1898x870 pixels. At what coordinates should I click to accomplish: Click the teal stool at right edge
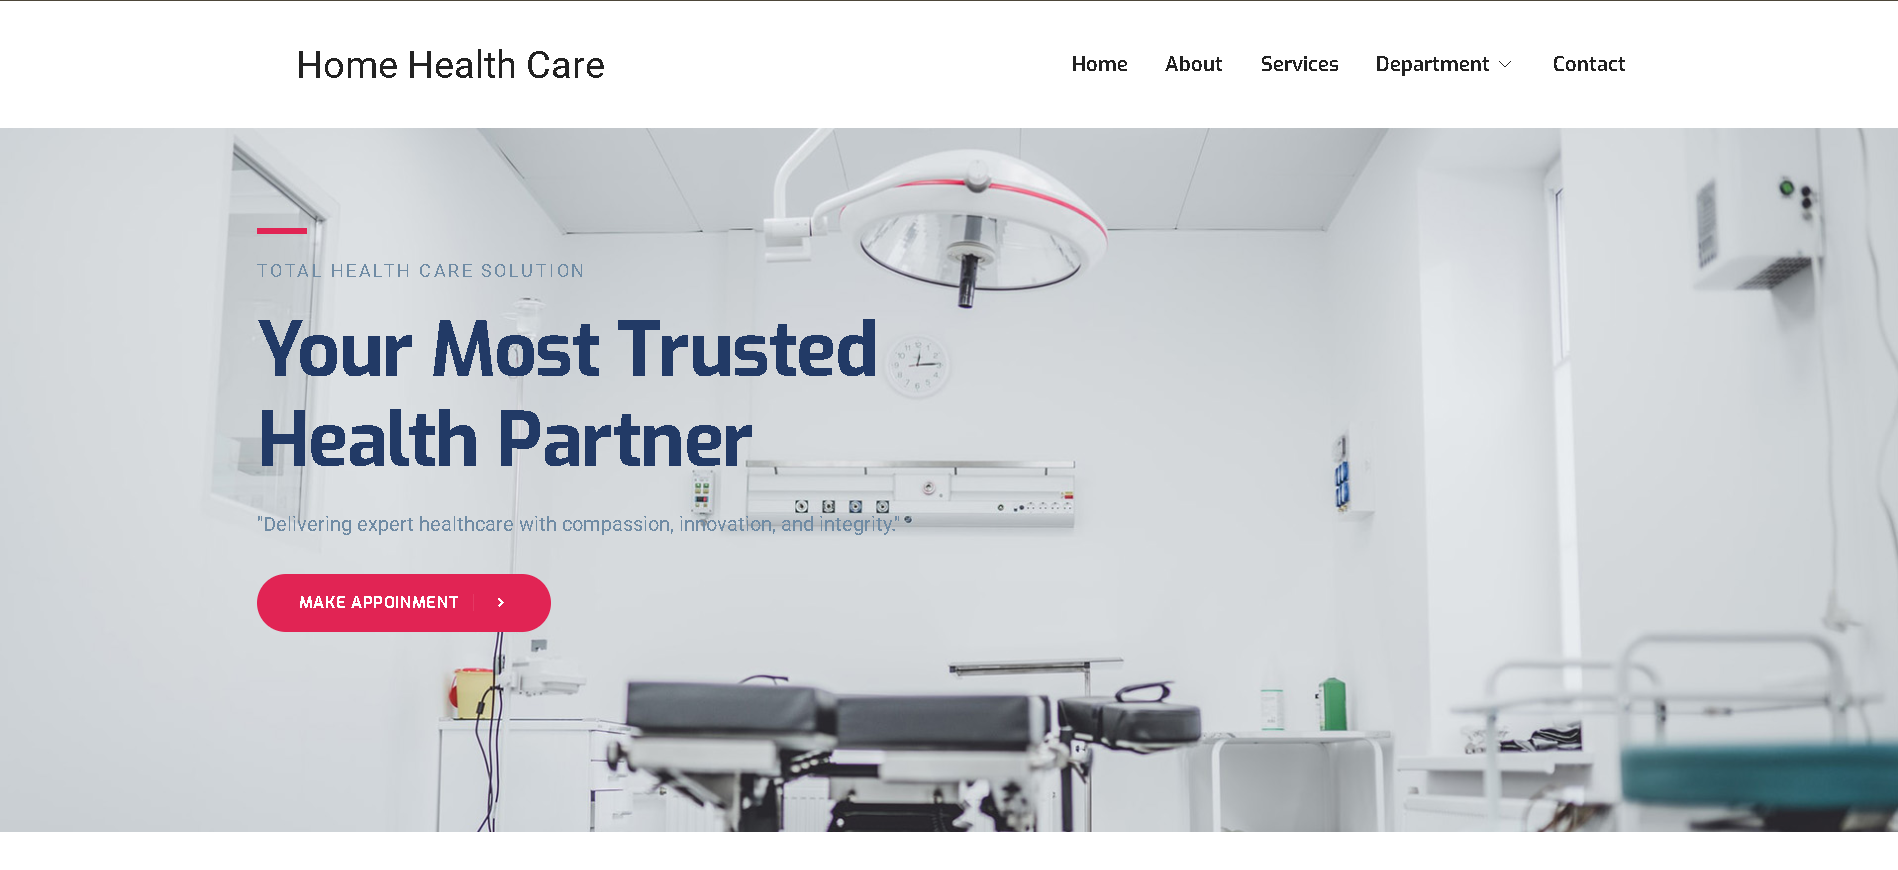pos(1760,777)
